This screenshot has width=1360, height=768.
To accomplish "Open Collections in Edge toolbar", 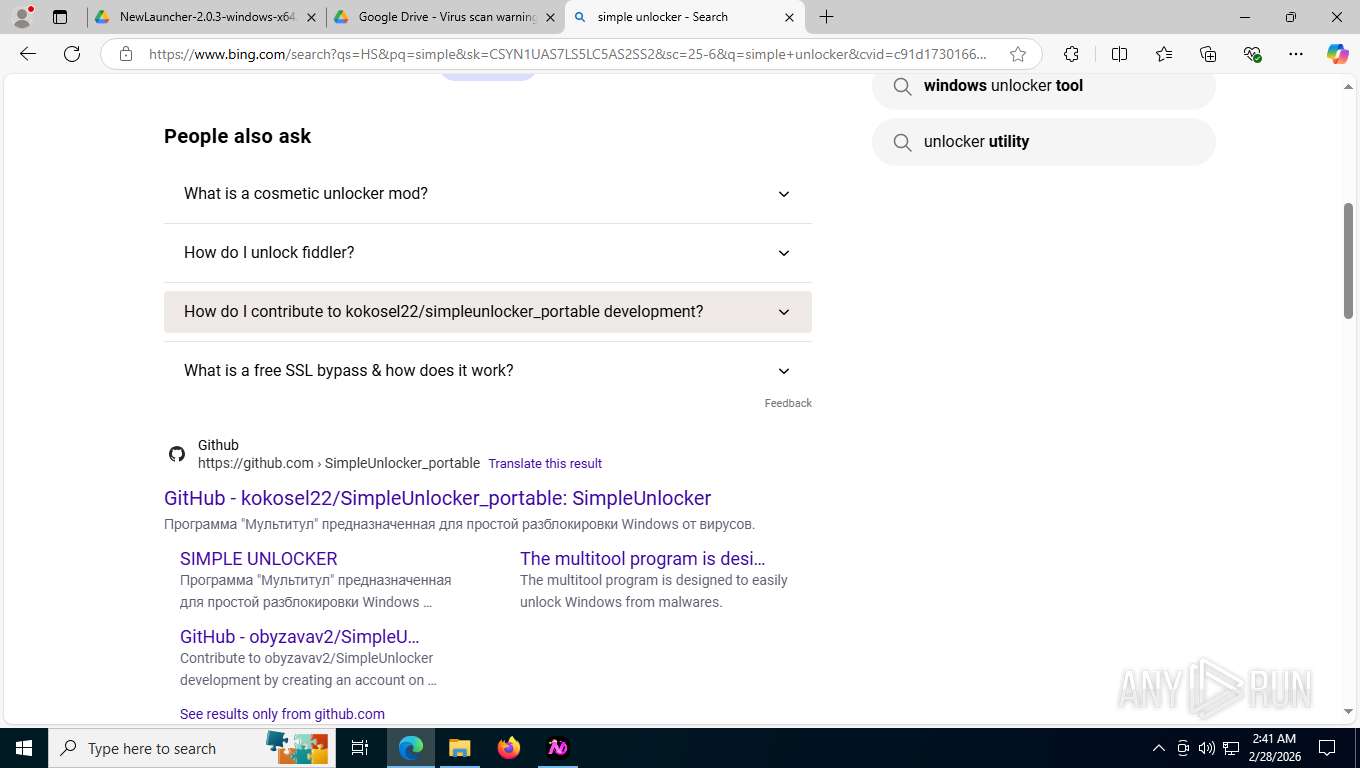I will coord(1208,54).
